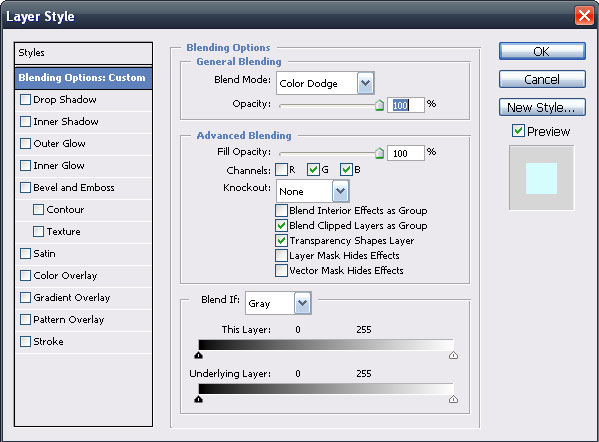Click the Opacity slider thumb

(379, 105)
